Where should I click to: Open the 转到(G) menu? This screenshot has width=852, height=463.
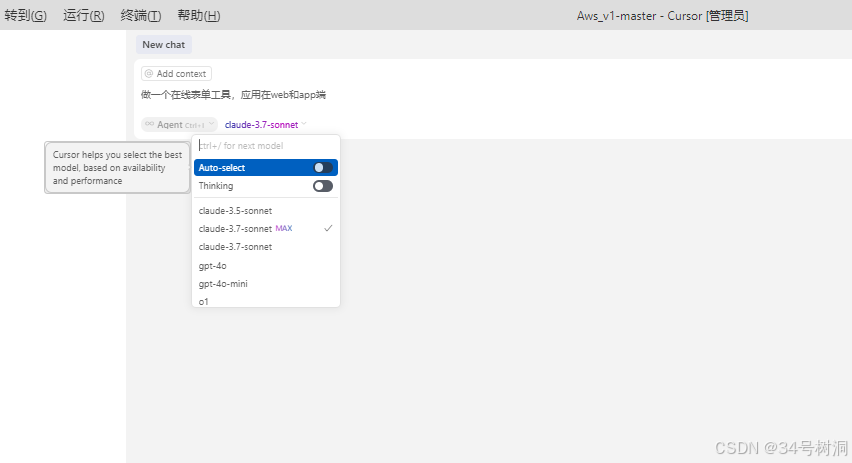26,16
